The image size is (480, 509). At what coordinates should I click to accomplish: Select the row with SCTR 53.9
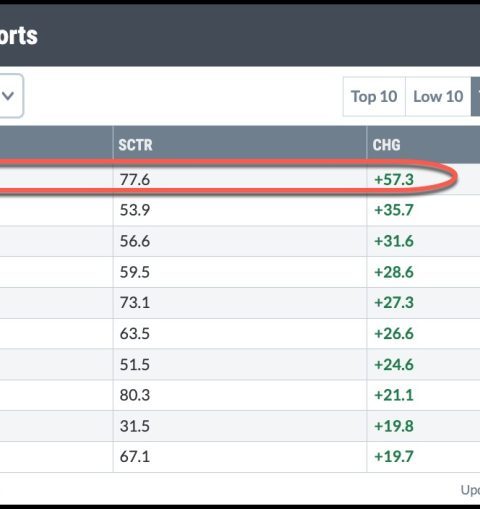pyautogui.click(x=240, y=210)
